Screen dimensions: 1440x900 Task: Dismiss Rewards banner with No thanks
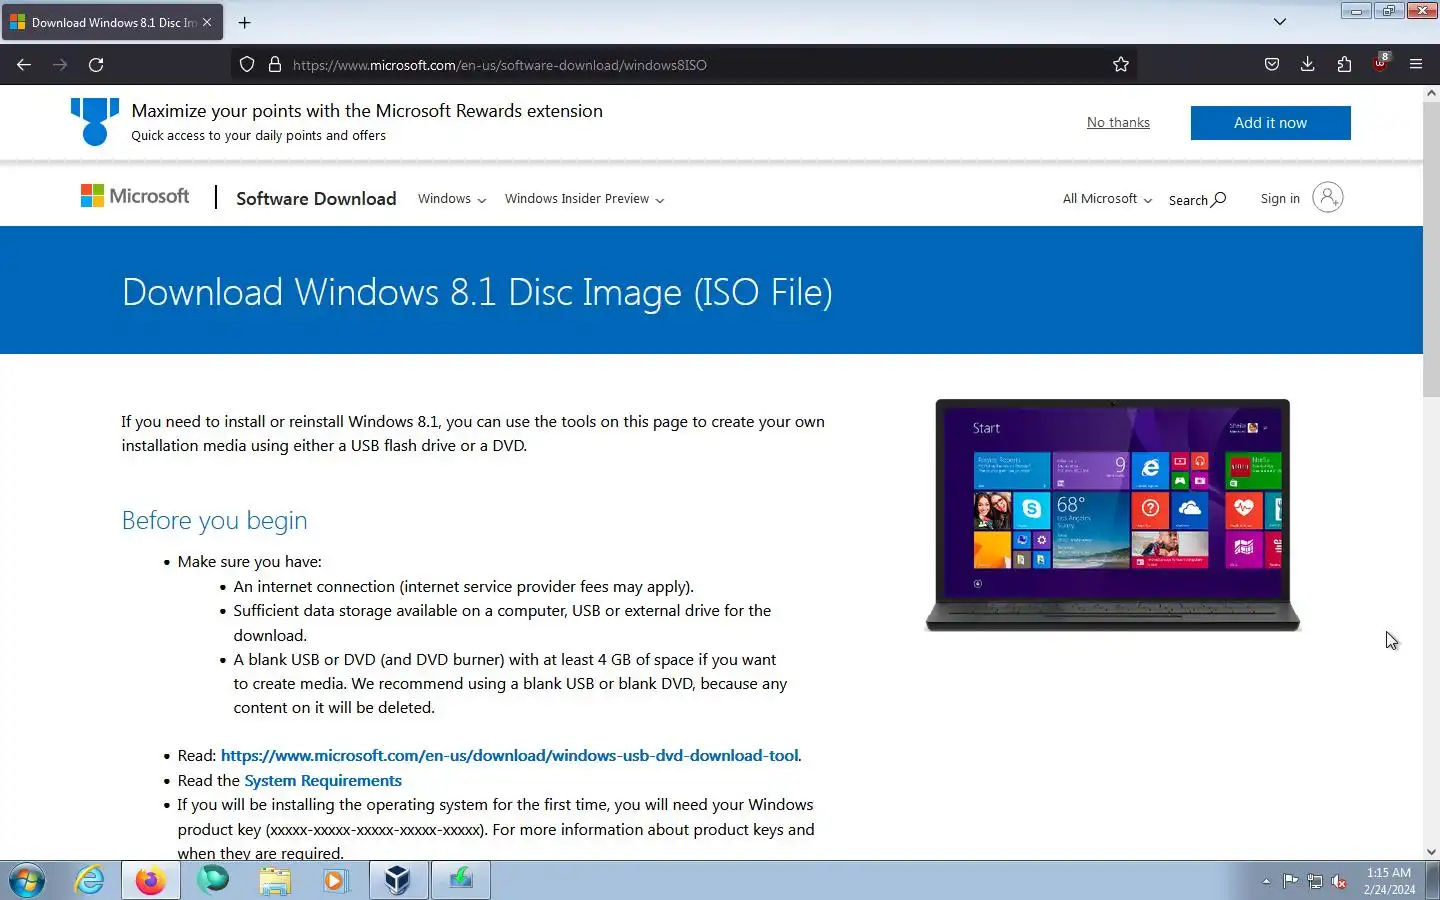(x=1118, y=123)
